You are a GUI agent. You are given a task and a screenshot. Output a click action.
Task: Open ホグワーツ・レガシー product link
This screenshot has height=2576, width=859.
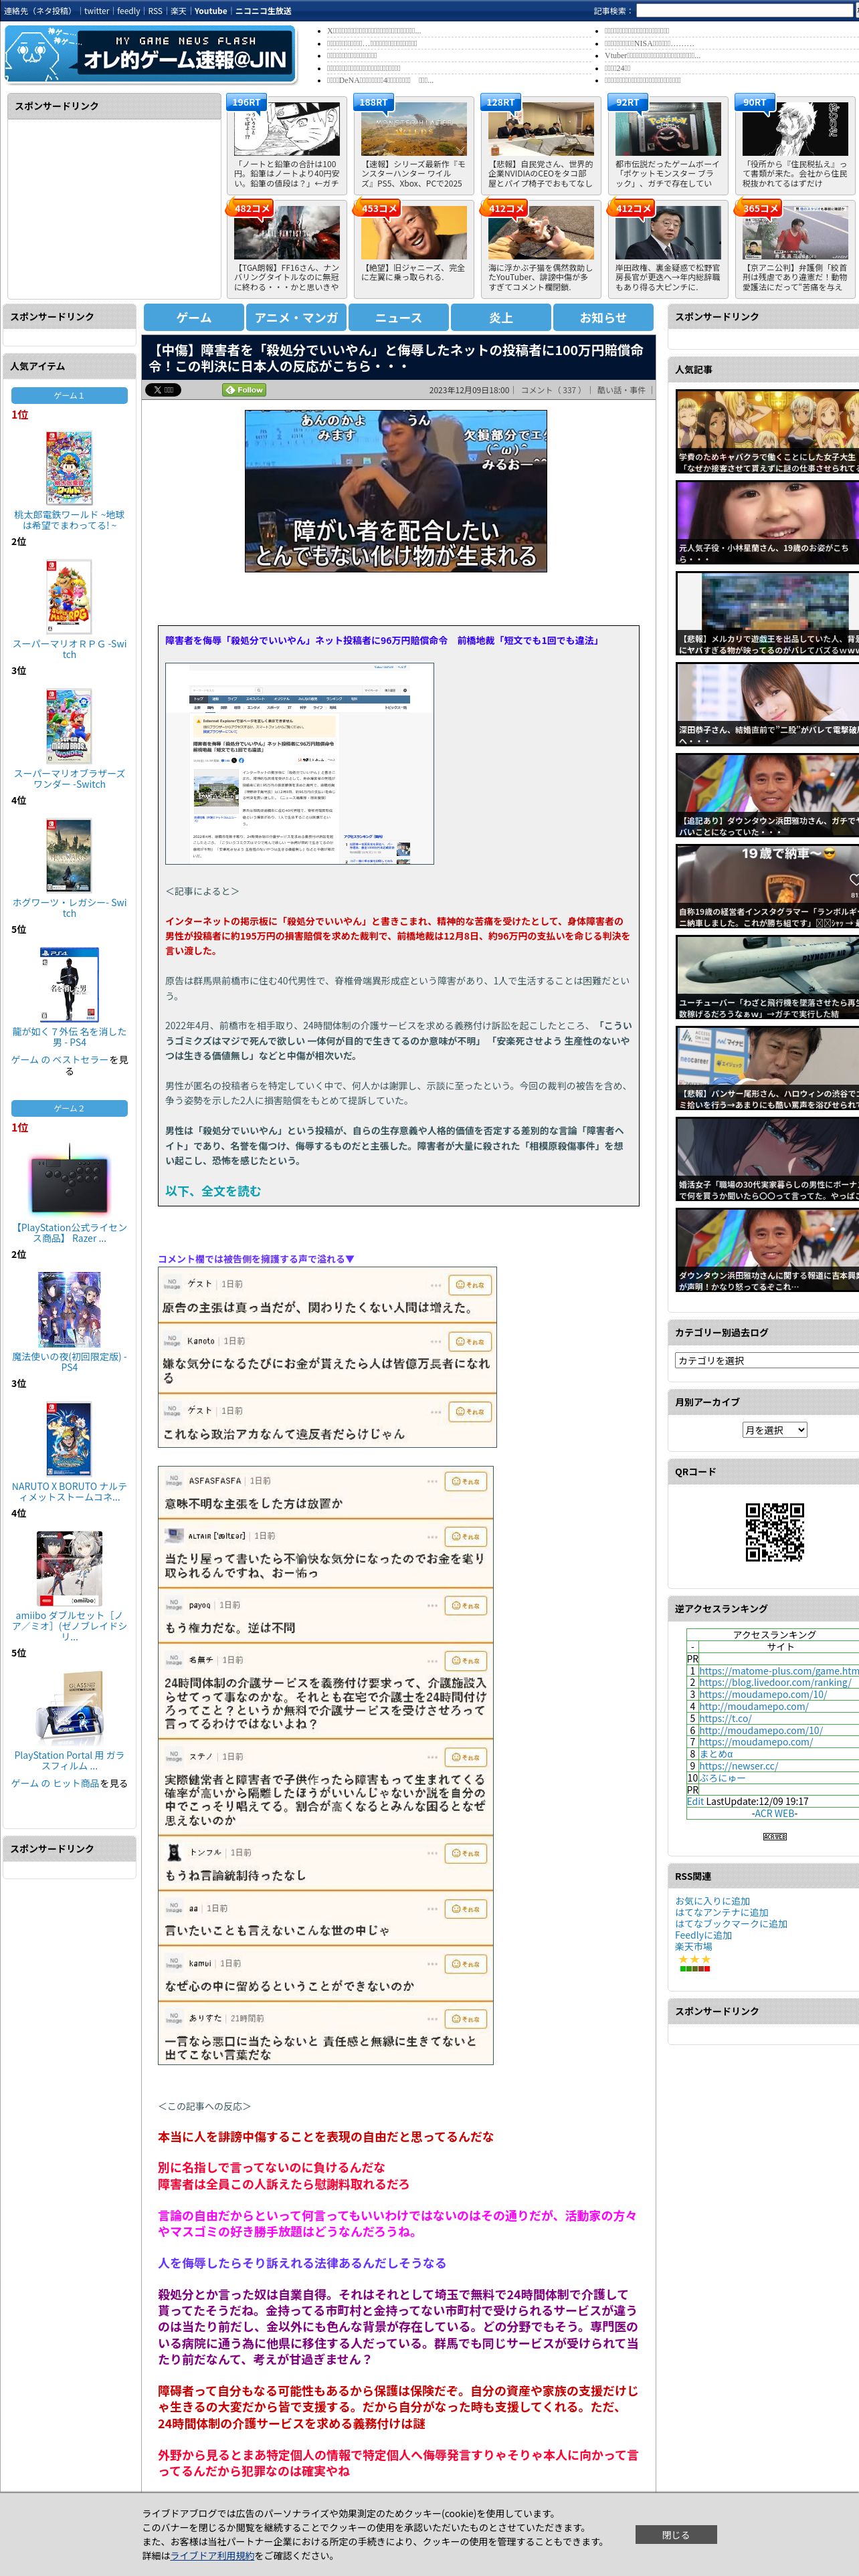pos(69,907)
